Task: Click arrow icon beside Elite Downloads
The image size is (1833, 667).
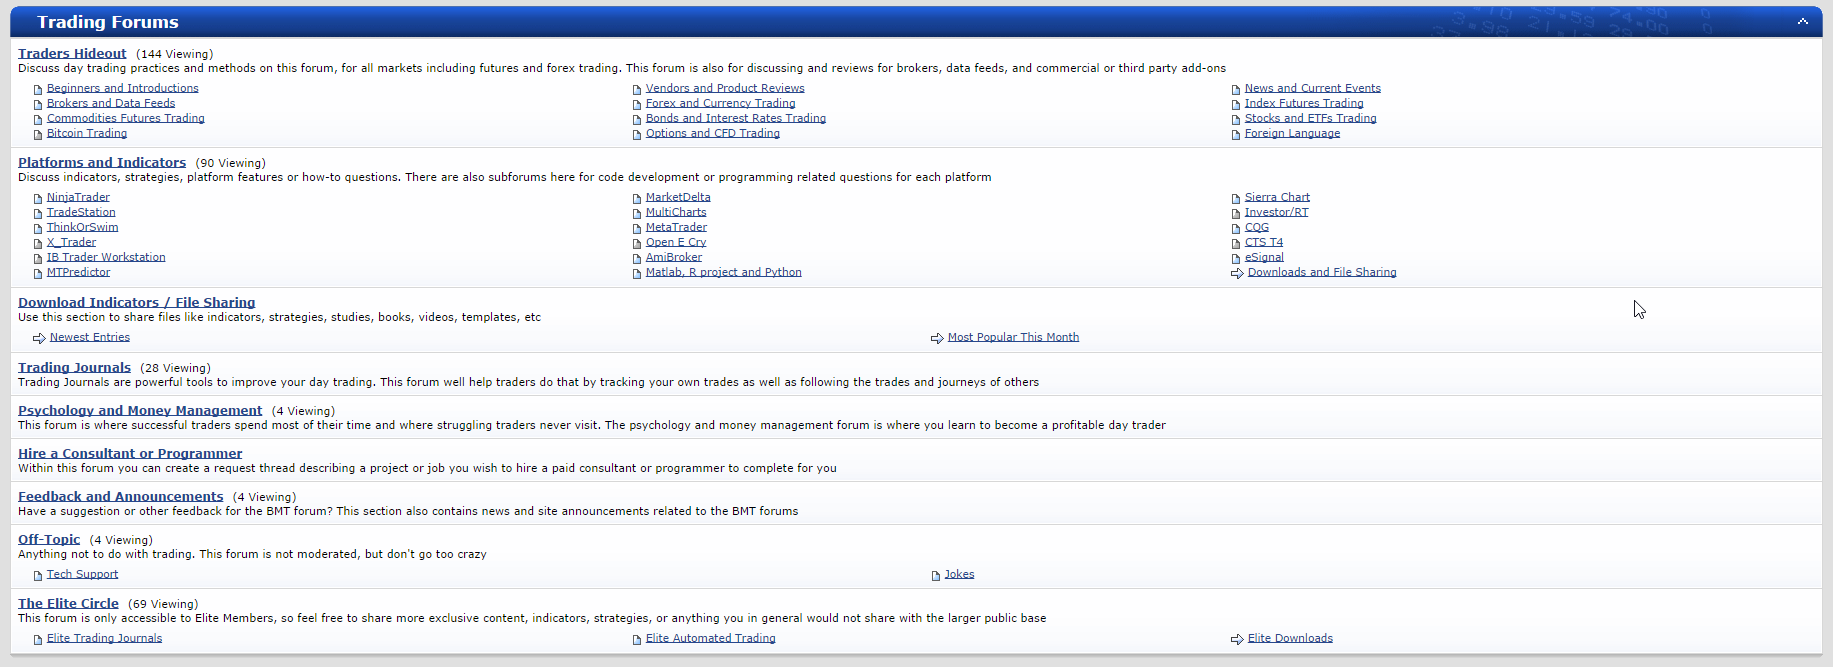Action: [x=1237, y=639]
